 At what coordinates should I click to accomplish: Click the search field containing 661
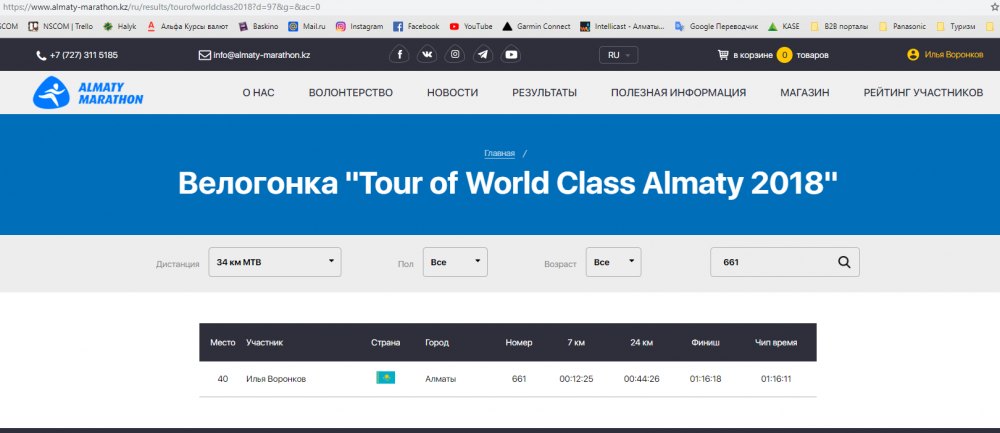click(x=770, y=262)
